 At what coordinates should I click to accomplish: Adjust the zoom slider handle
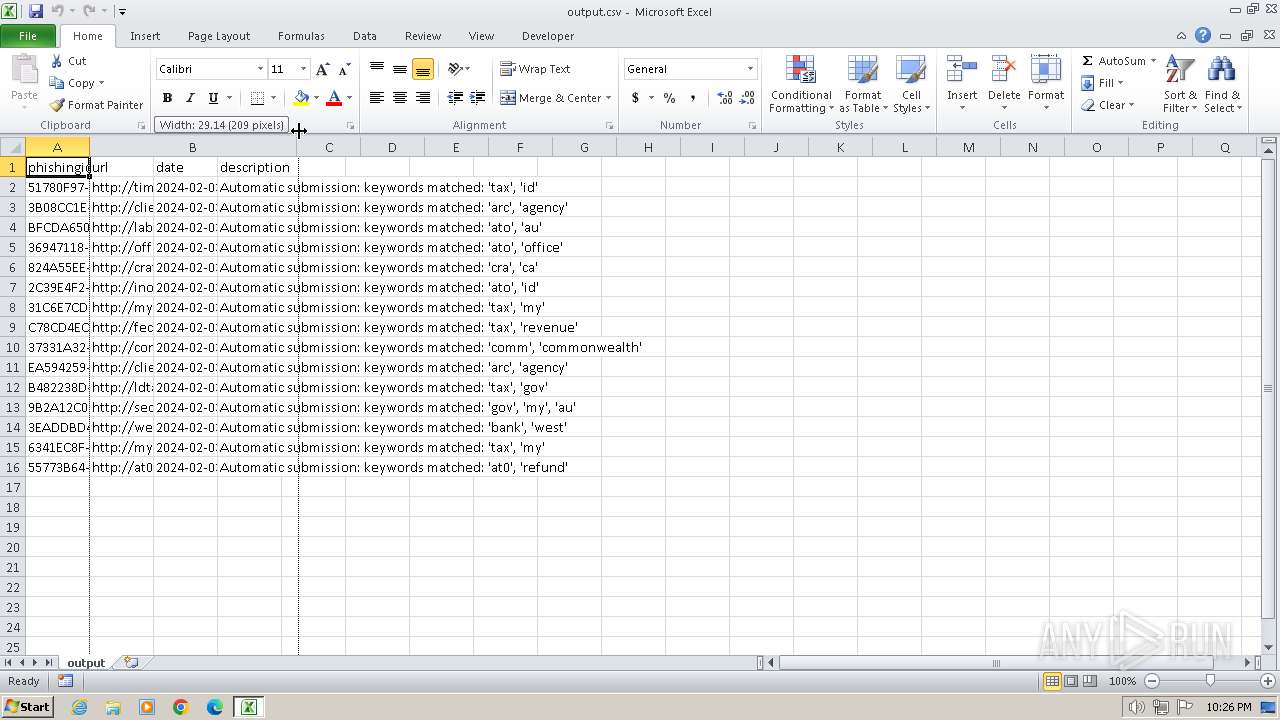click(x=1210, y=681)
